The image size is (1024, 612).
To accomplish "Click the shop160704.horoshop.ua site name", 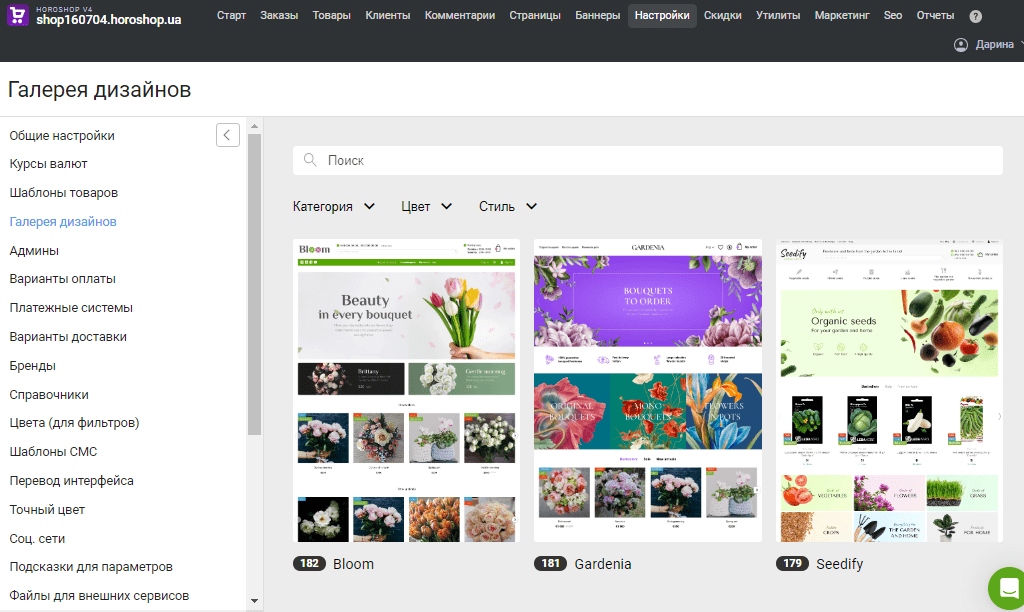I will click(x=108, y=20).
